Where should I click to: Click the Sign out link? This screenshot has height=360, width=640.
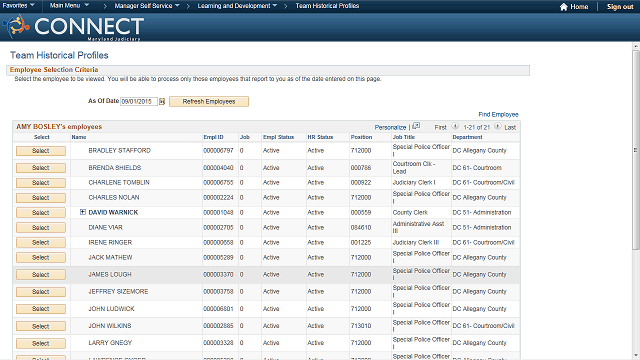click(620, 7)
